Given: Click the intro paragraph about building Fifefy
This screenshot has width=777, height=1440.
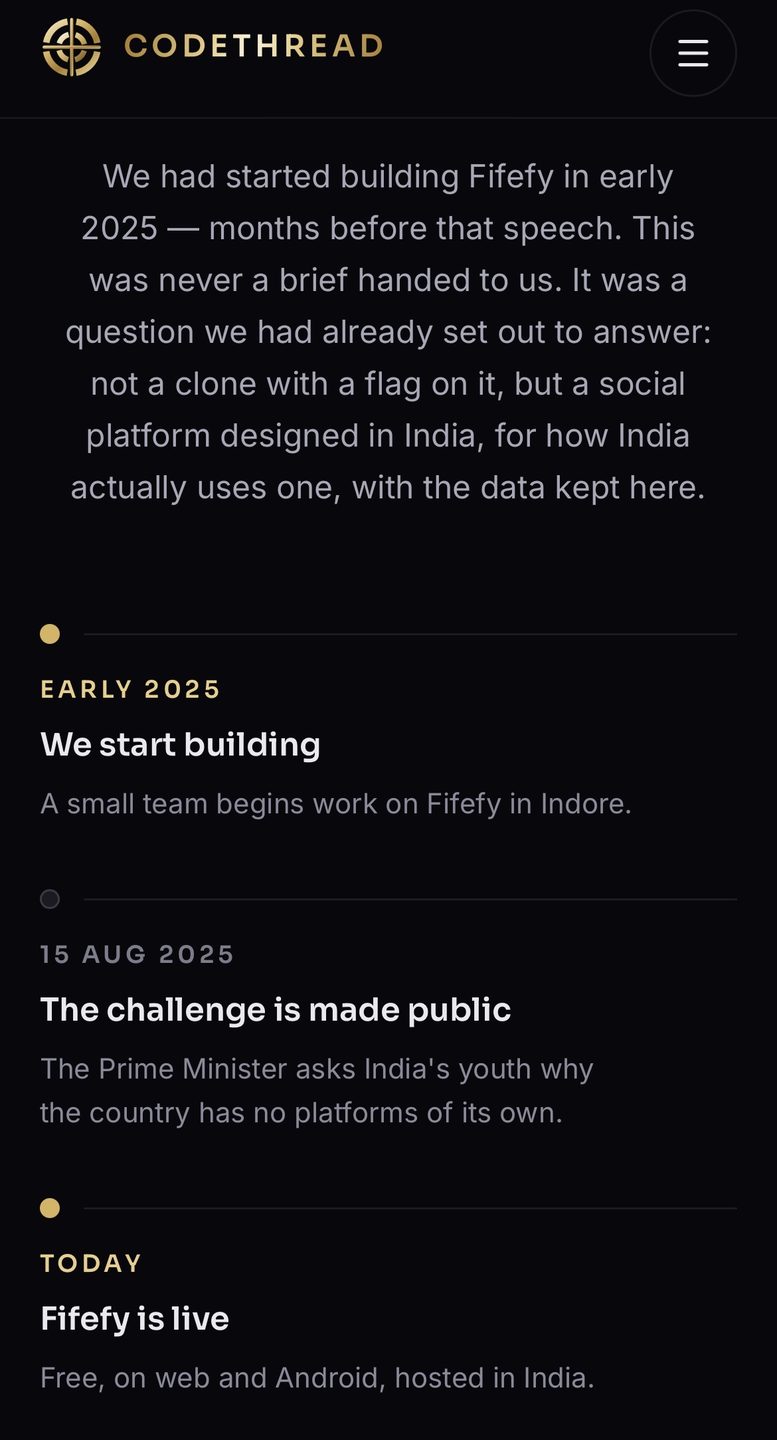Looking at the screenshot, I should tap(388, 332).
